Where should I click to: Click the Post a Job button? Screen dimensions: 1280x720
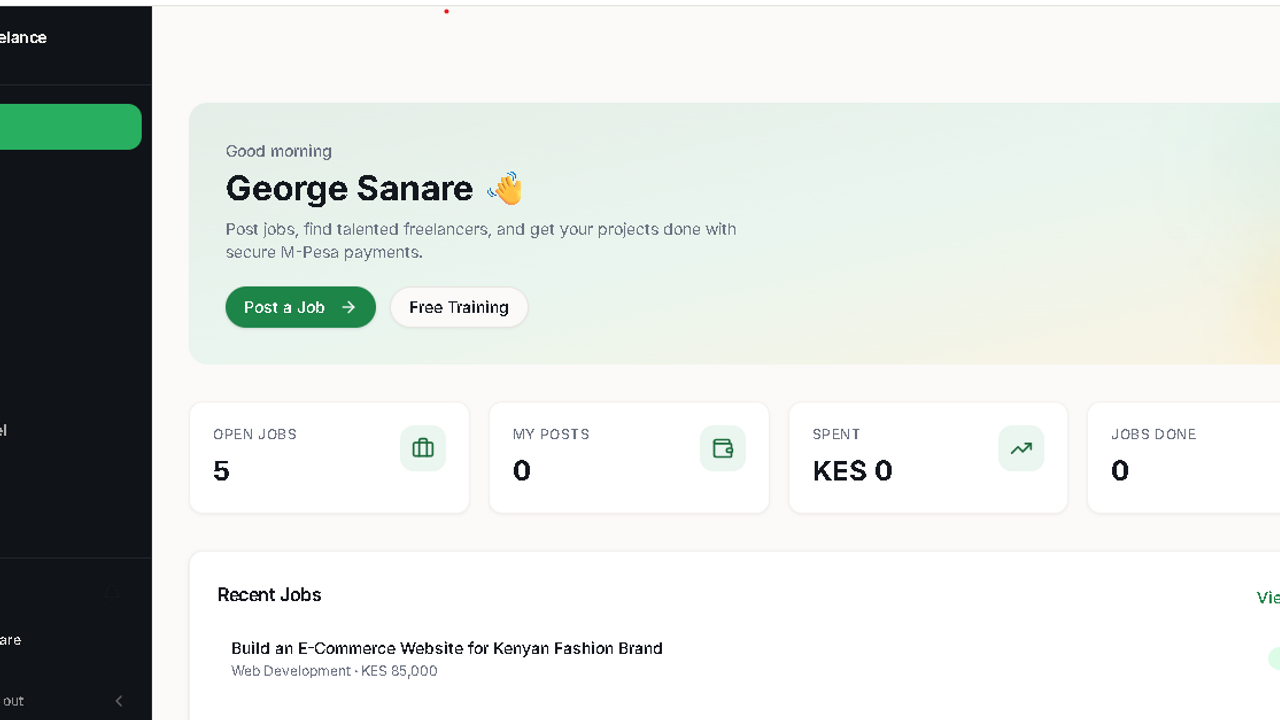click(x=300, y=307)
